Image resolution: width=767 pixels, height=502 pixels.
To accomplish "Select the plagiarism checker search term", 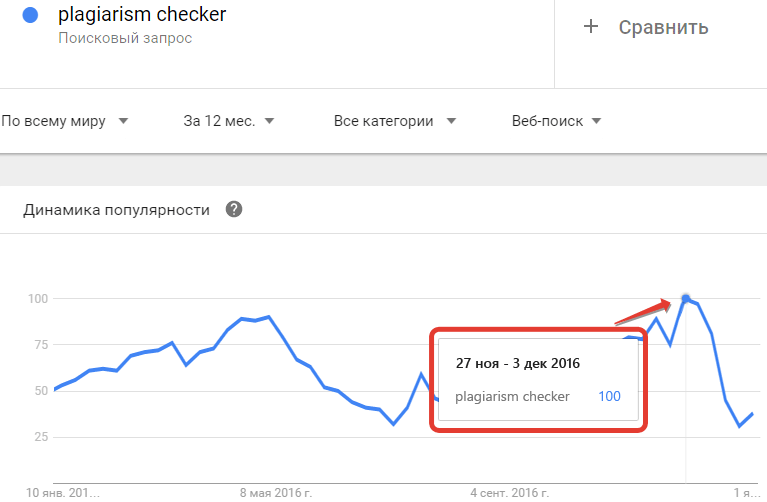I will (x=142, y=15).
